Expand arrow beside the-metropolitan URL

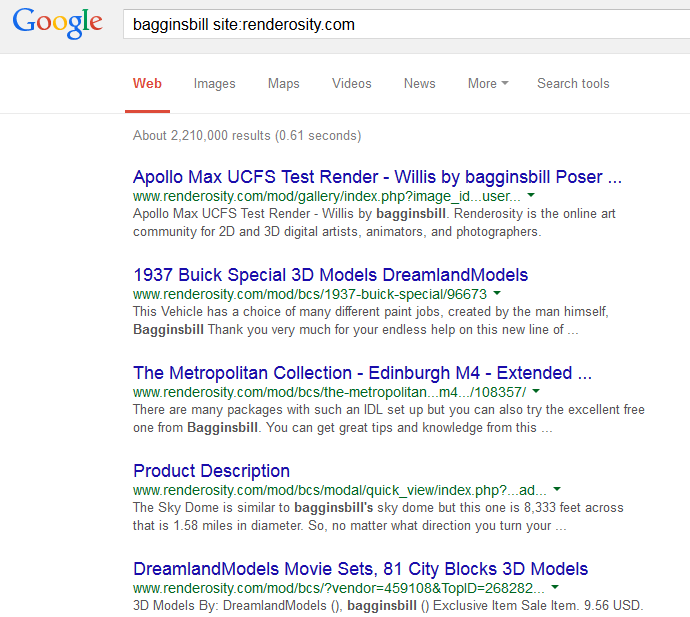[536, 391]
